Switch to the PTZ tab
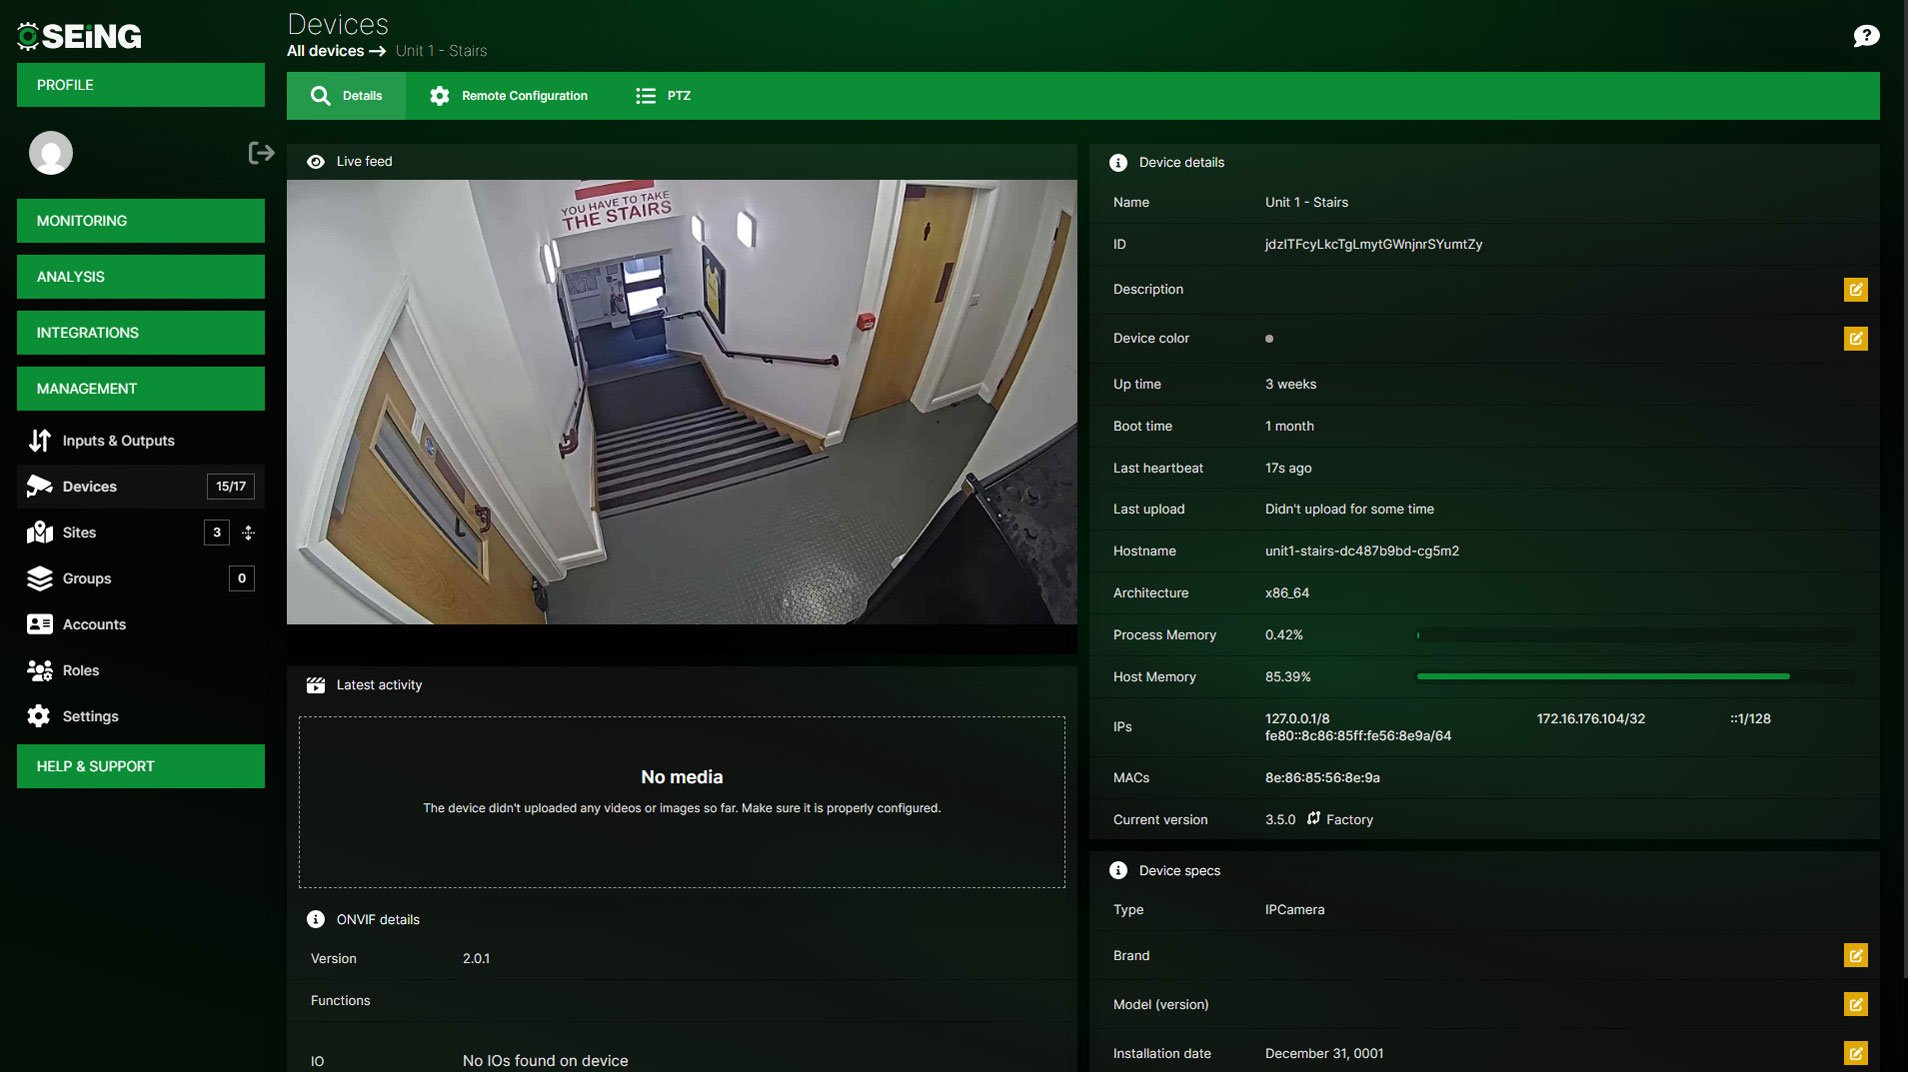Image resolution: width=1908 pixels, height=1072 pixels. click(x=663, y=96)
